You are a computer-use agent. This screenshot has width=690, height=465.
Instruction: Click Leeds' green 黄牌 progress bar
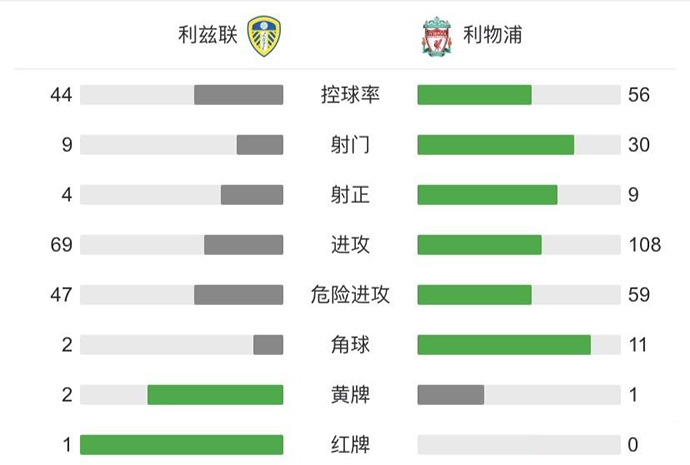(x=215, y=395)
